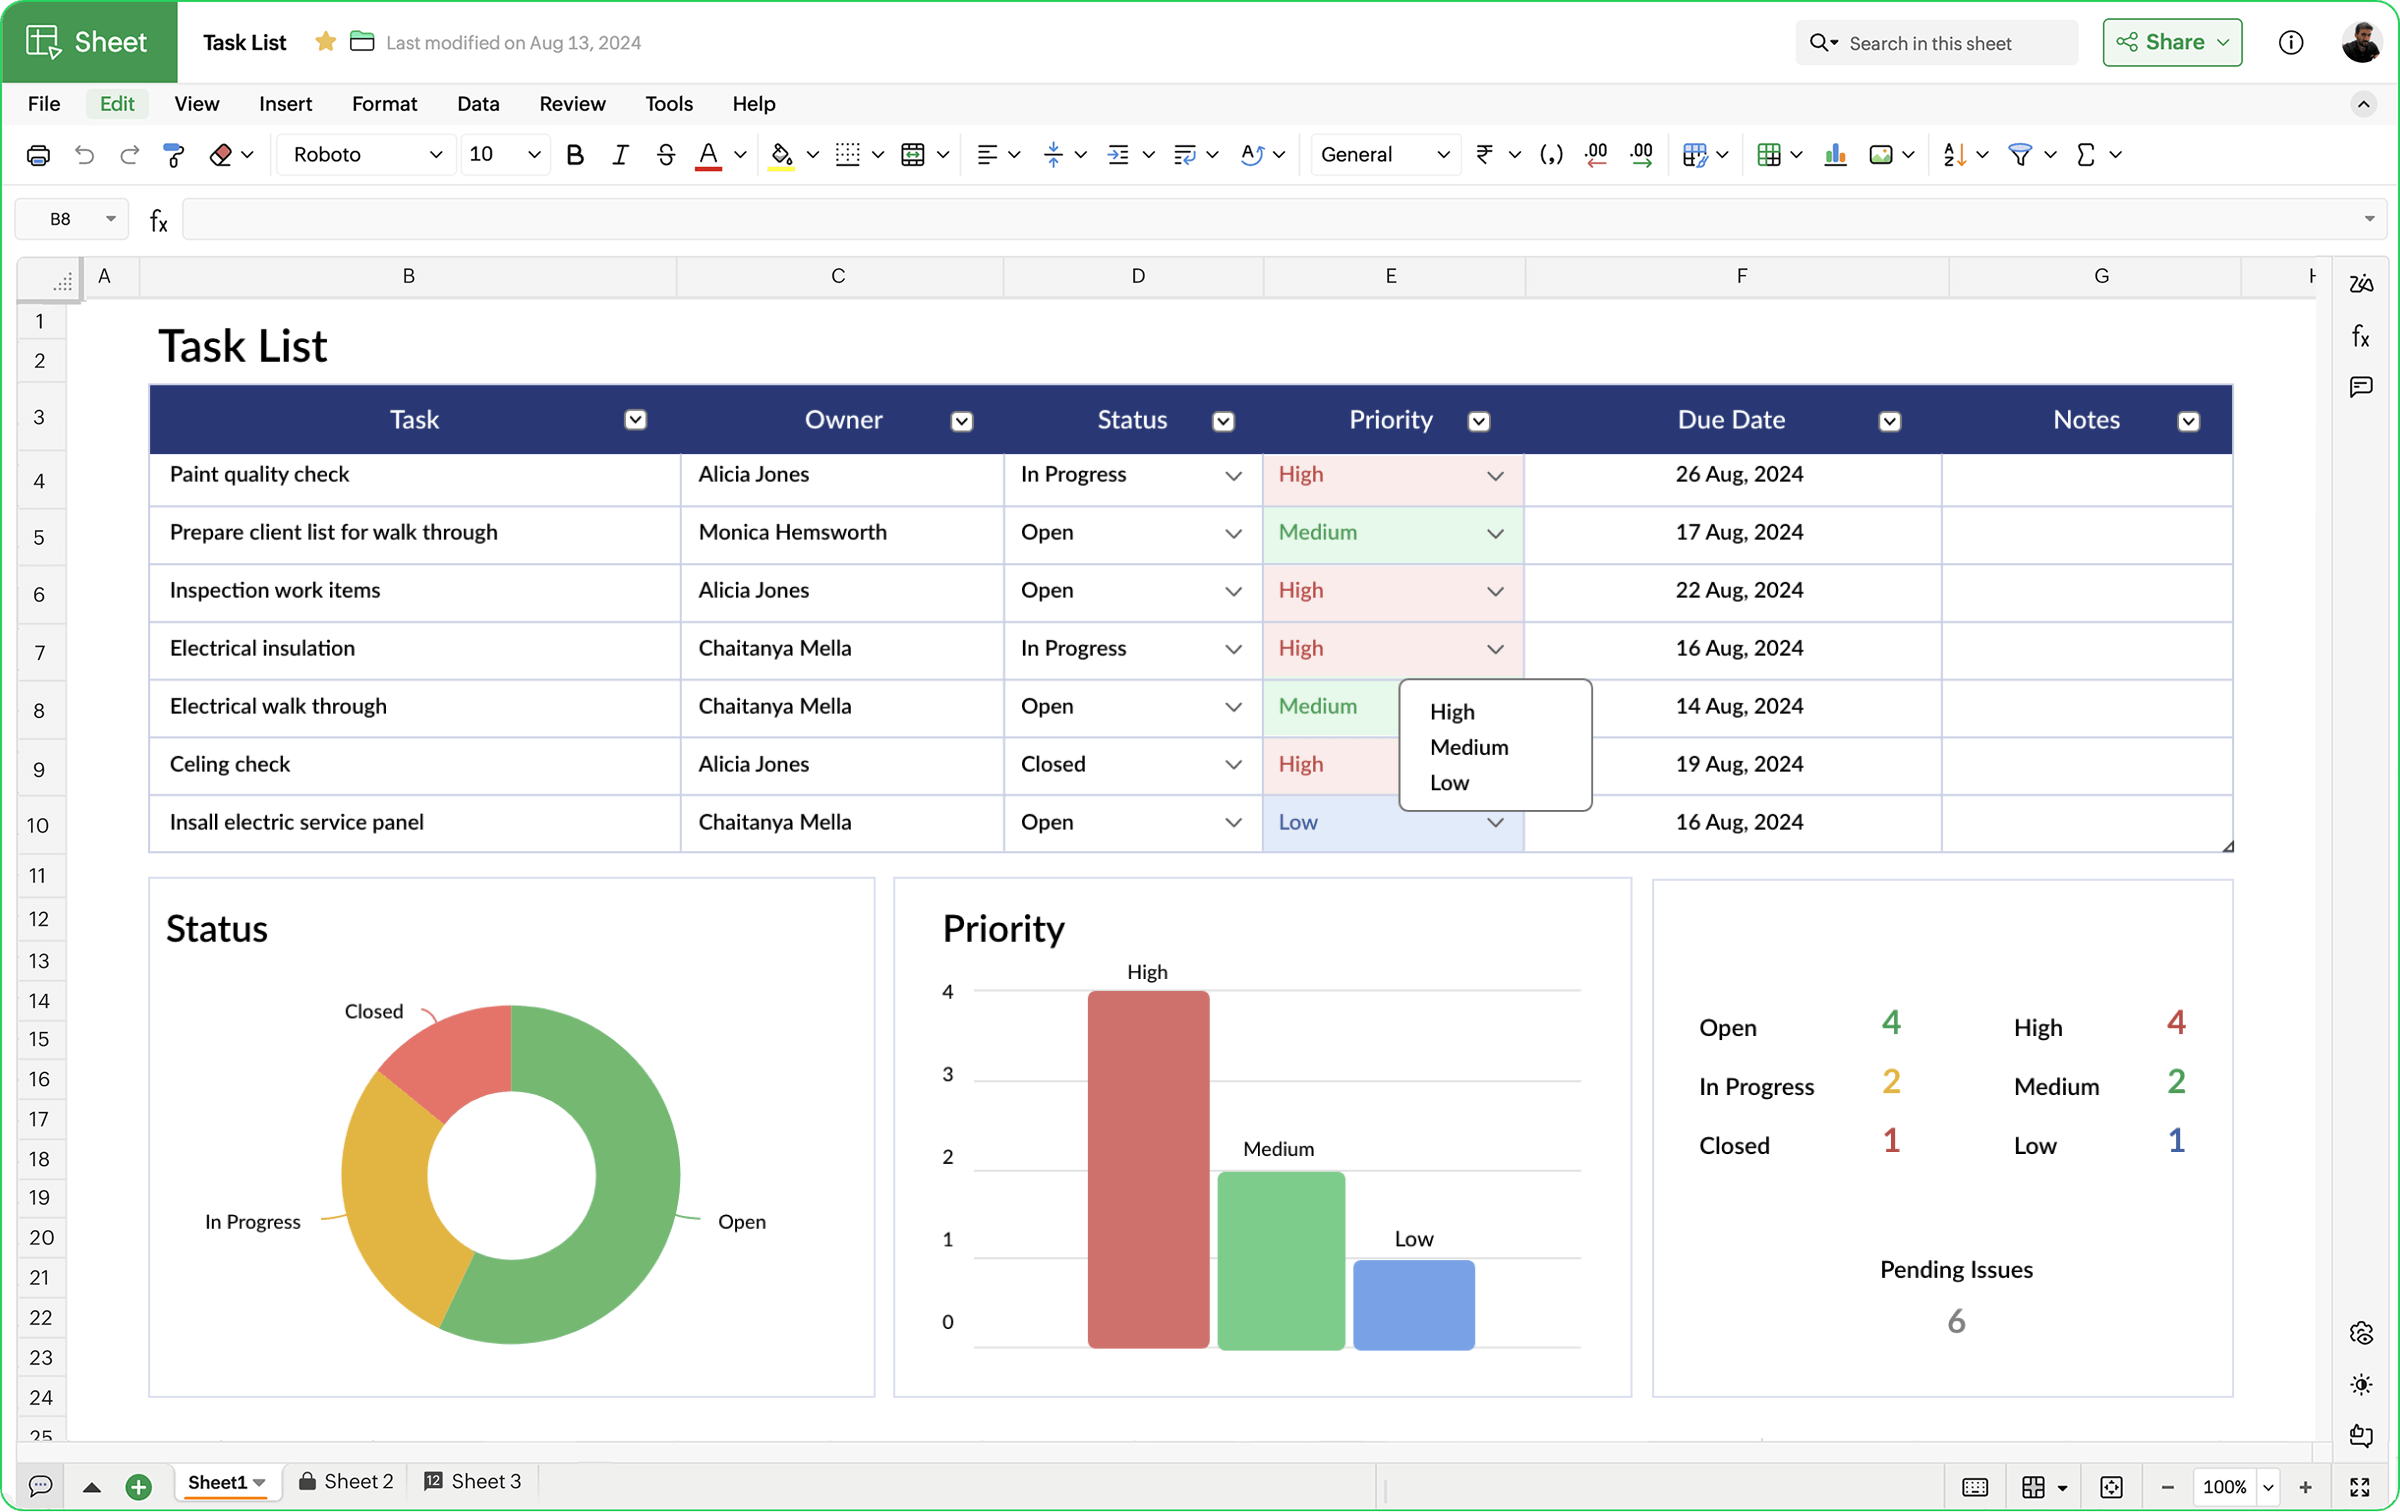Screen dimensions: 2400x1512
Task: Toggle italic formatting
Action: (x=619, y=154)
